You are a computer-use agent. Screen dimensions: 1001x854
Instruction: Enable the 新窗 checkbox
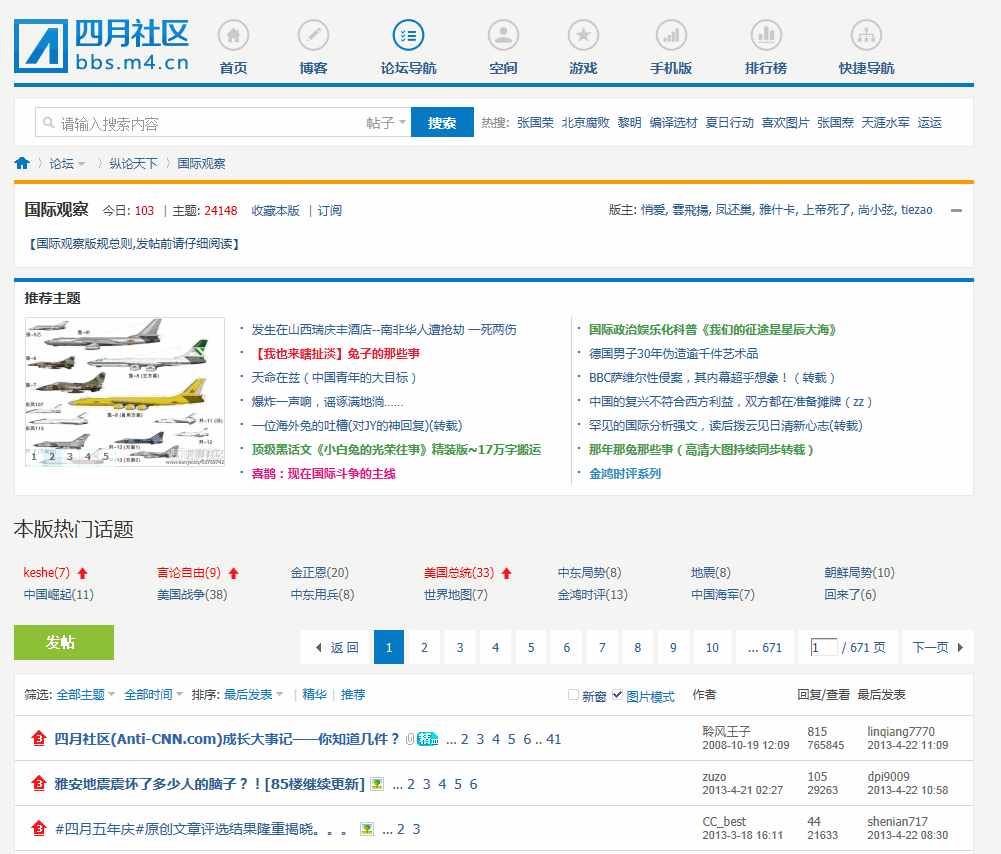[574, 695]
